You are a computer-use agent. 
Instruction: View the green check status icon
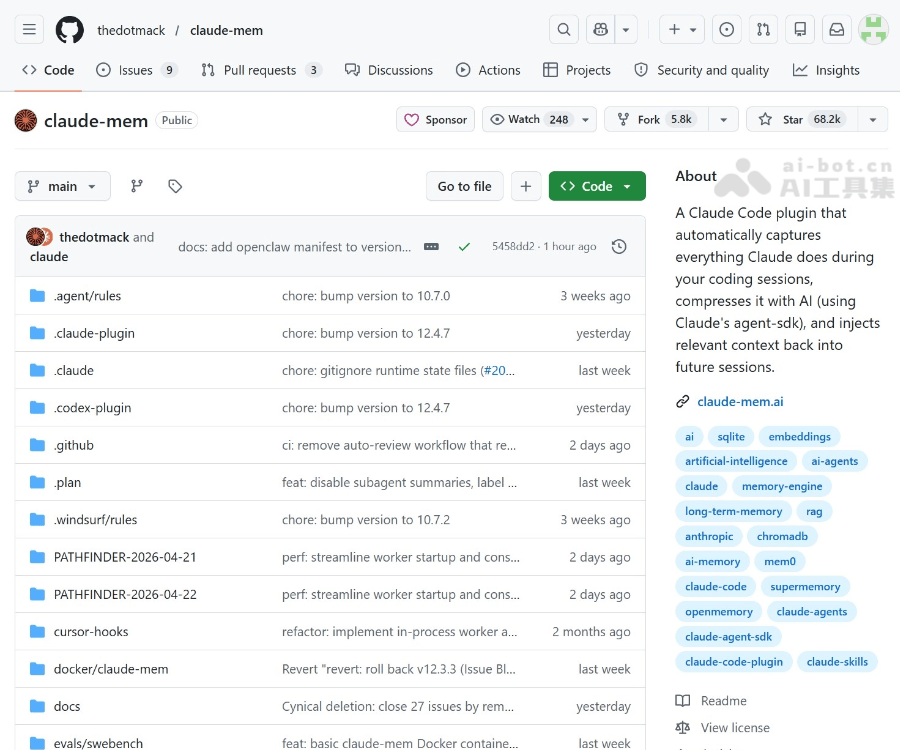point(464,247)
